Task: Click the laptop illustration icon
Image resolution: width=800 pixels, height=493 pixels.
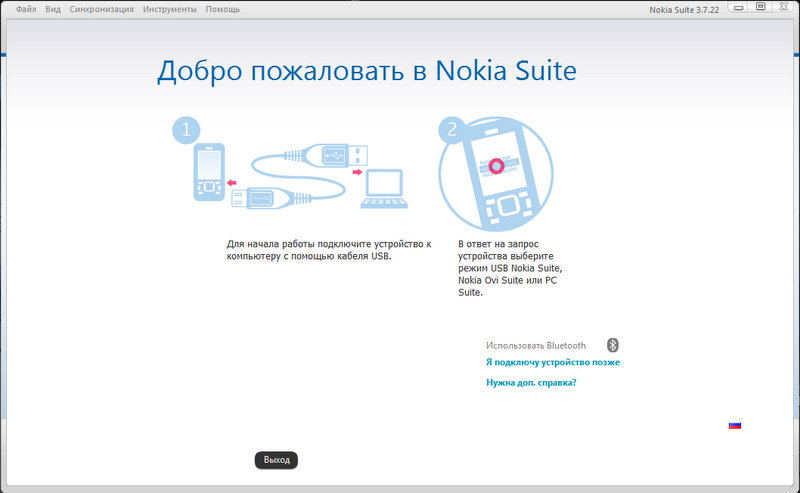Action: (x=384, y=189)
